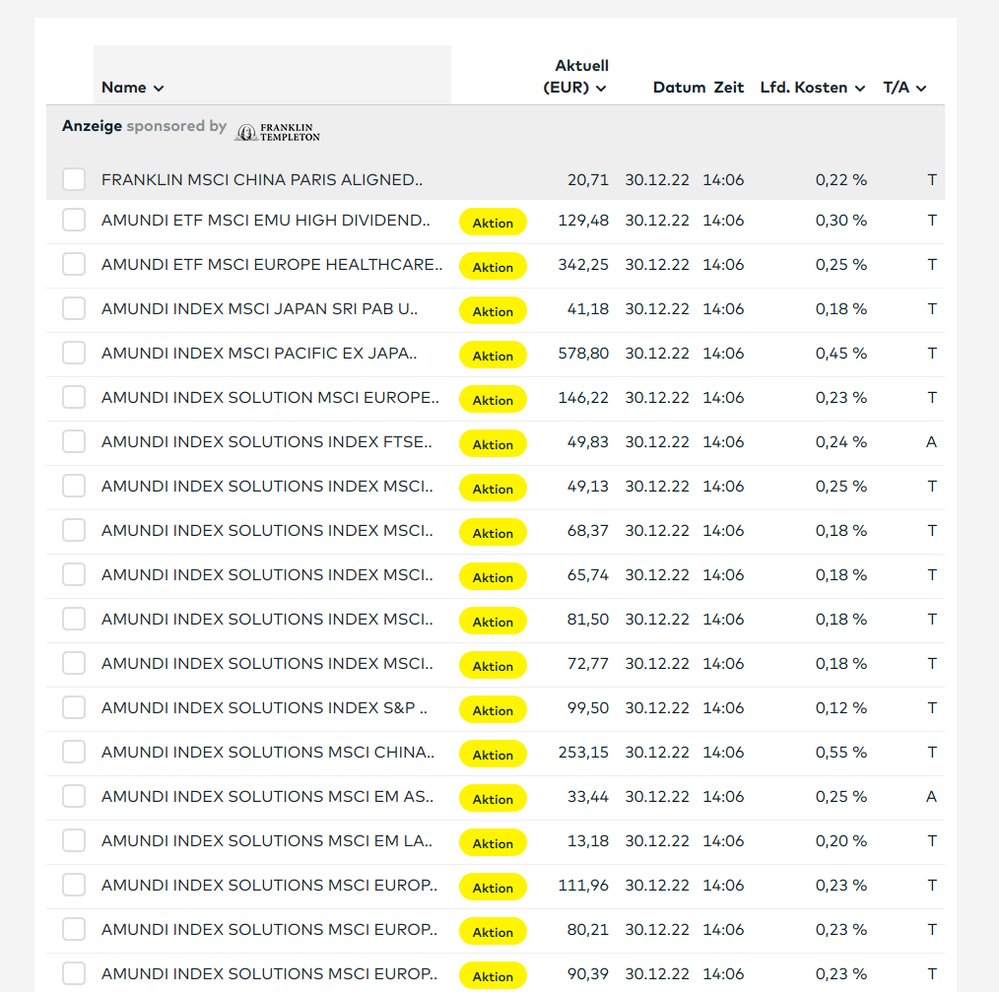Open AMUNDI INDEX SOLUTIONS MSCI EM AS fund
Screen dimensions: 999x992
(268, 796)
